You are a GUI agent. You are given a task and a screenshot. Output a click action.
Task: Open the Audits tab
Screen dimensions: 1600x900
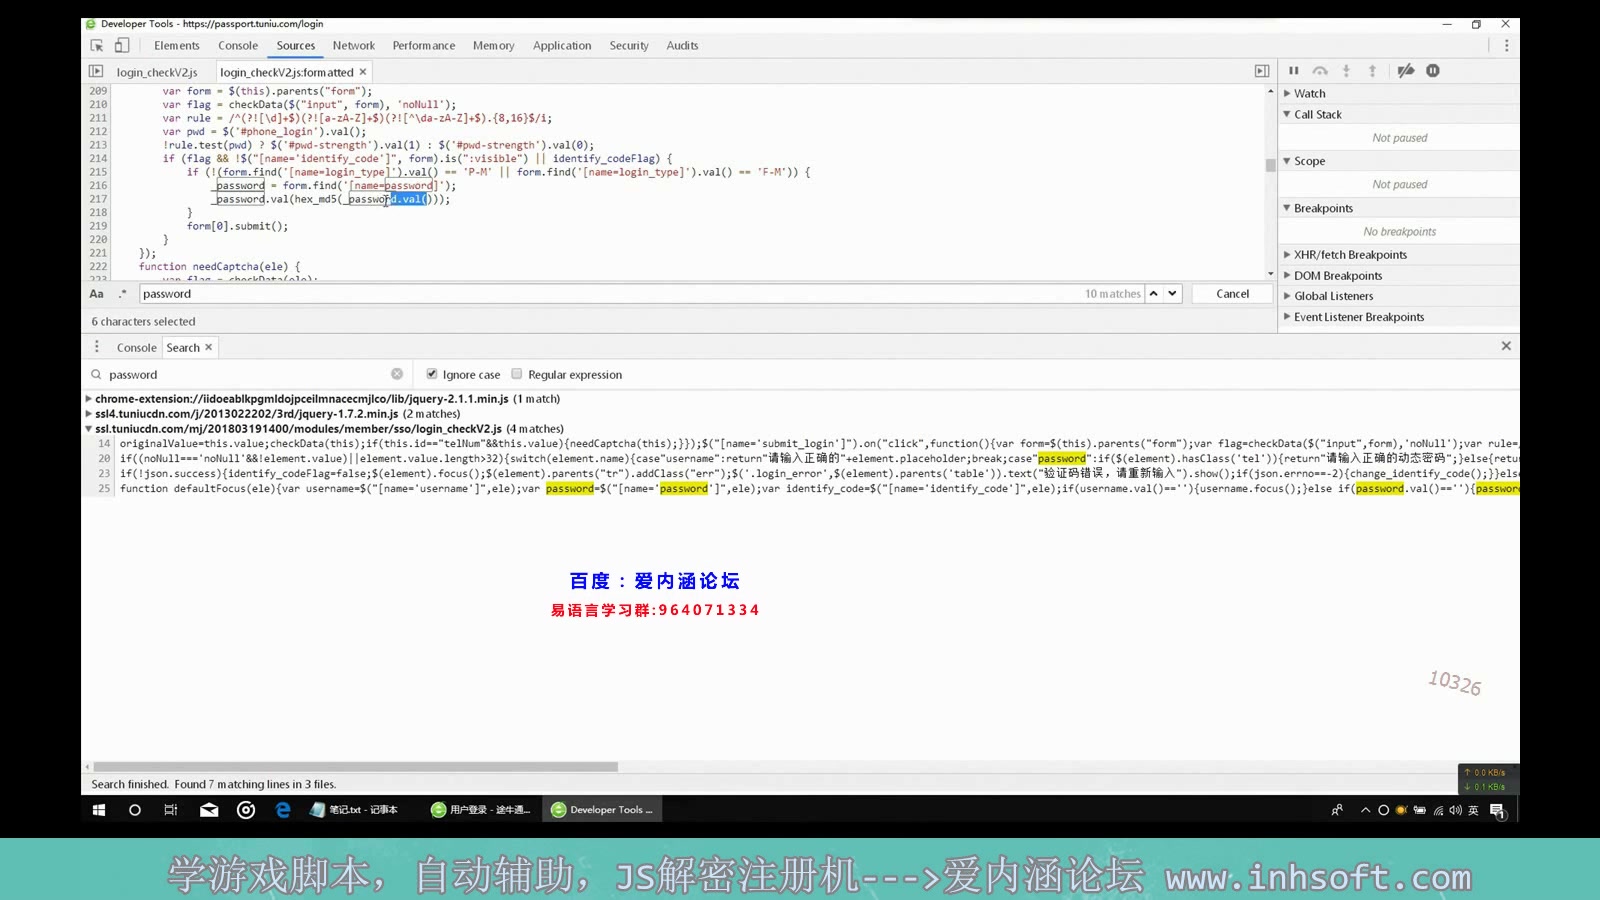(x=683, y=46)
